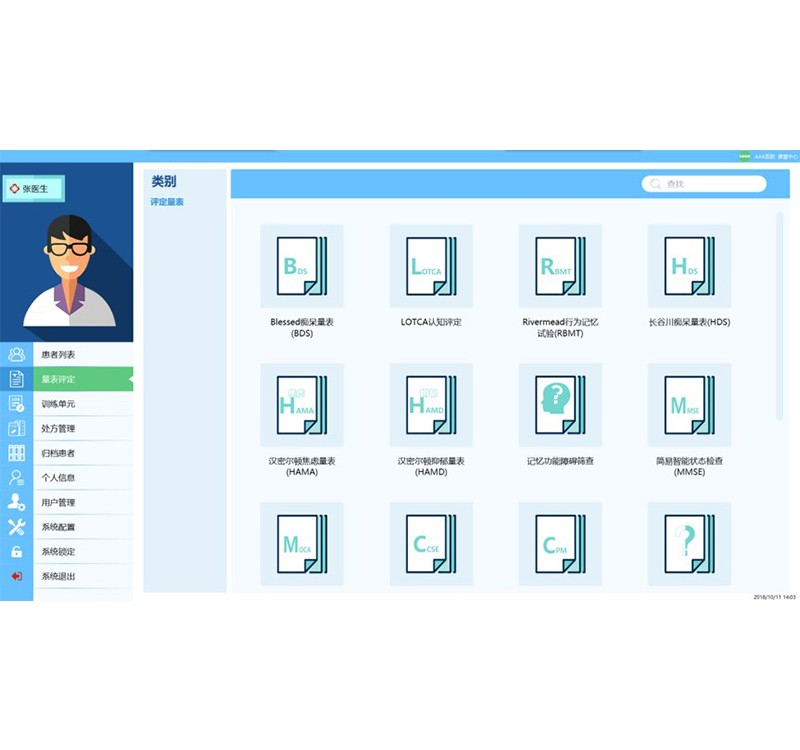Screen dimensions: 800x750
Task: Launch the Hamilton depression scale HAMD icon
Action: click(430, 404)
